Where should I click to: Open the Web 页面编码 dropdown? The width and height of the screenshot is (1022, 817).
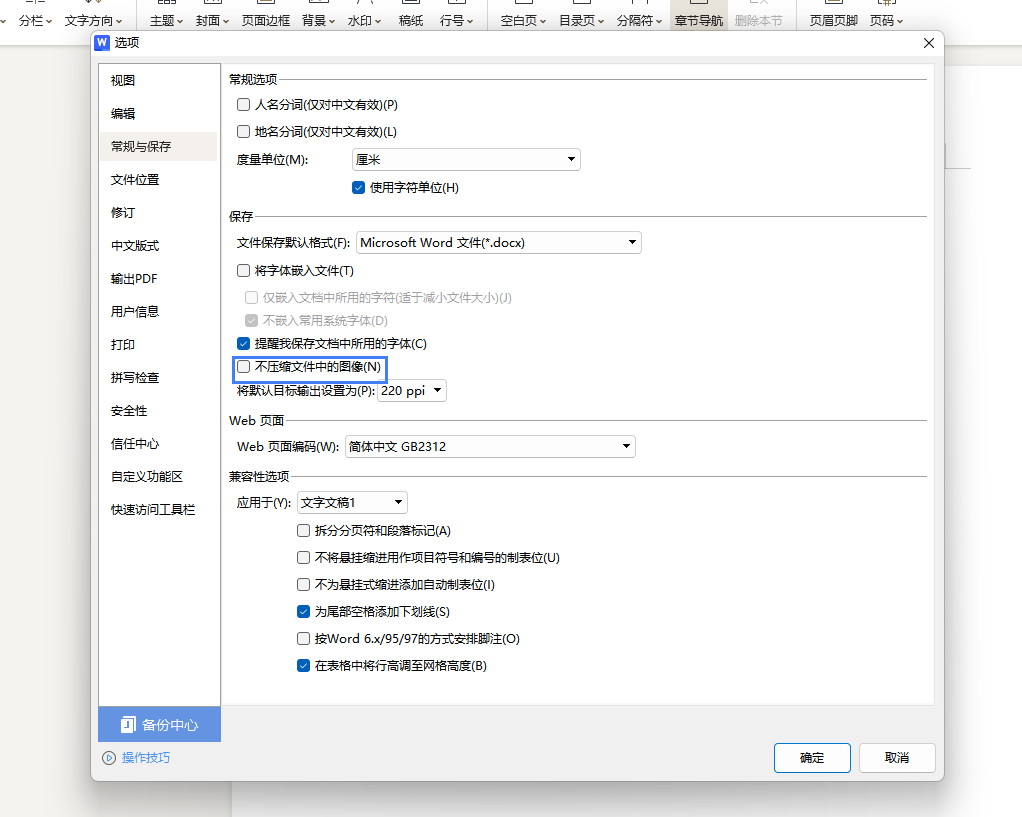[490, 447]
